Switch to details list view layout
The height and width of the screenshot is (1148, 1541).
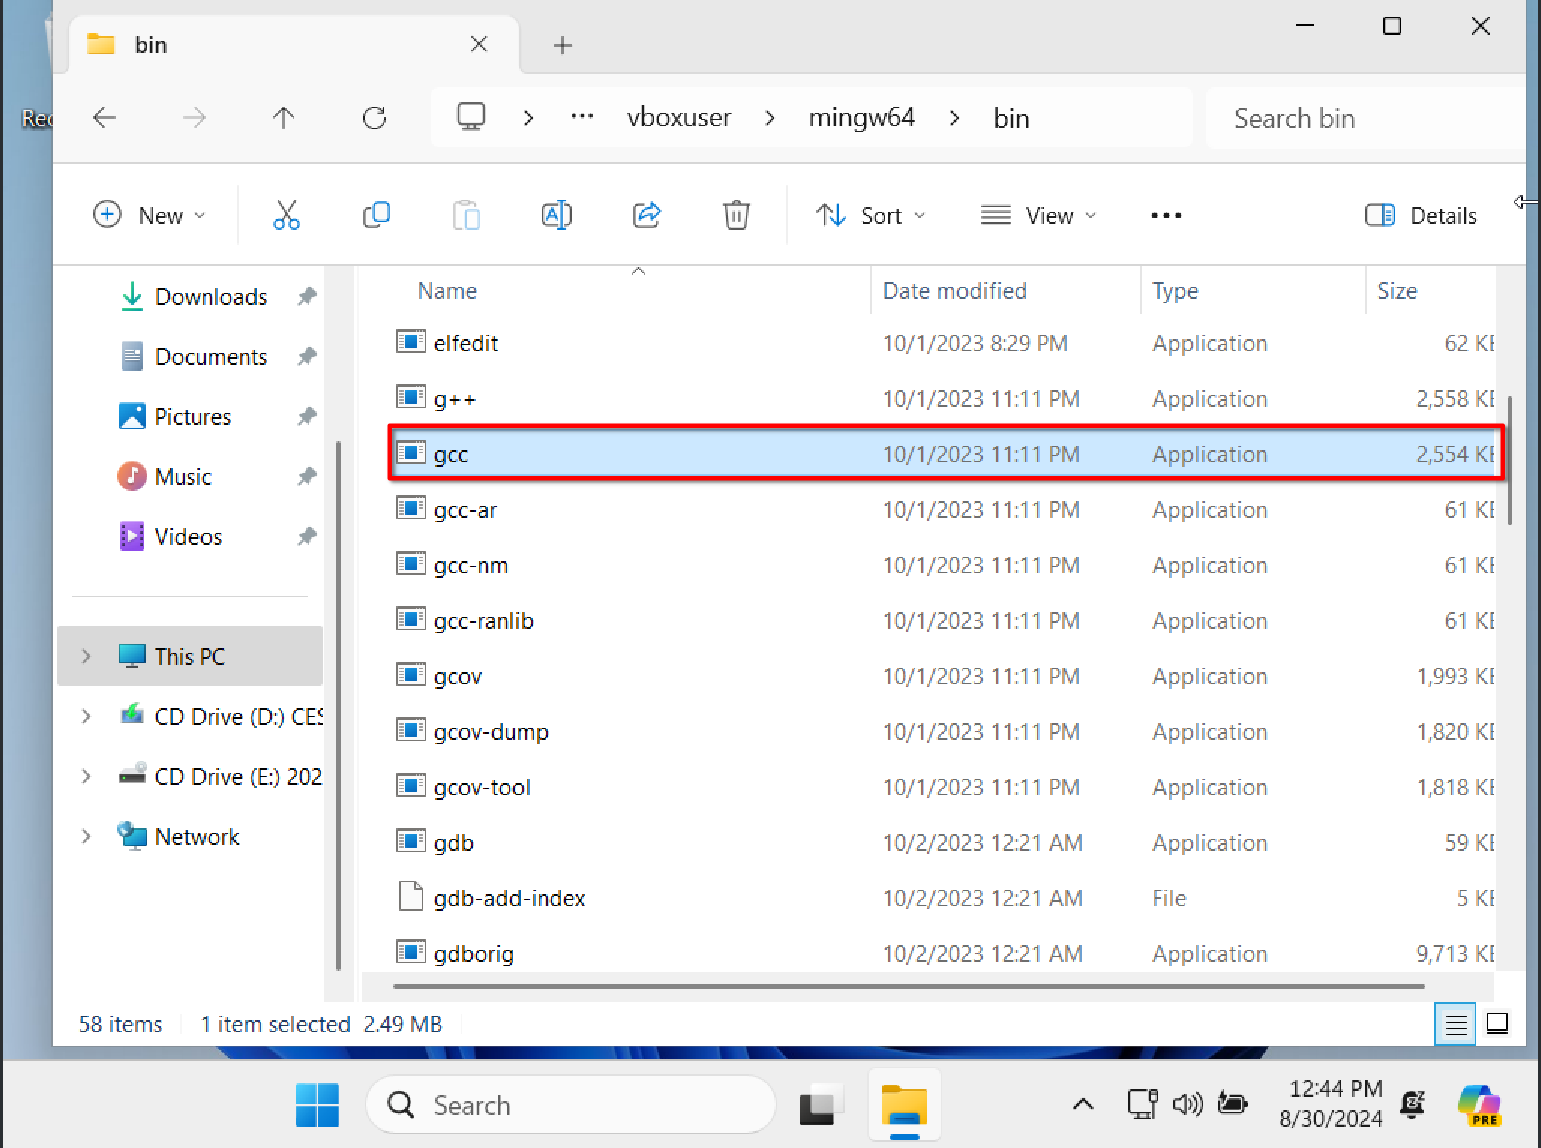[1455, 1024]
